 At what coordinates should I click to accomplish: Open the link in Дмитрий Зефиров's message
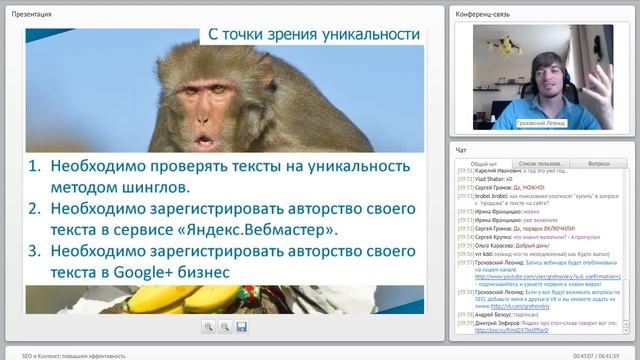(511, 330)
